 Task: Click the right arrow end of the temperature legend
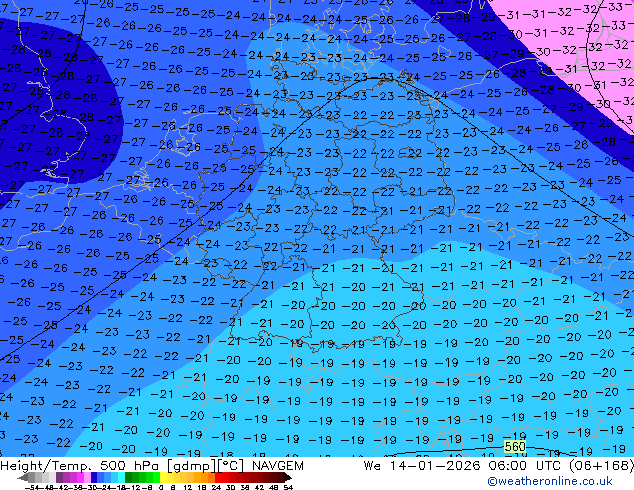tap(288, 478)
